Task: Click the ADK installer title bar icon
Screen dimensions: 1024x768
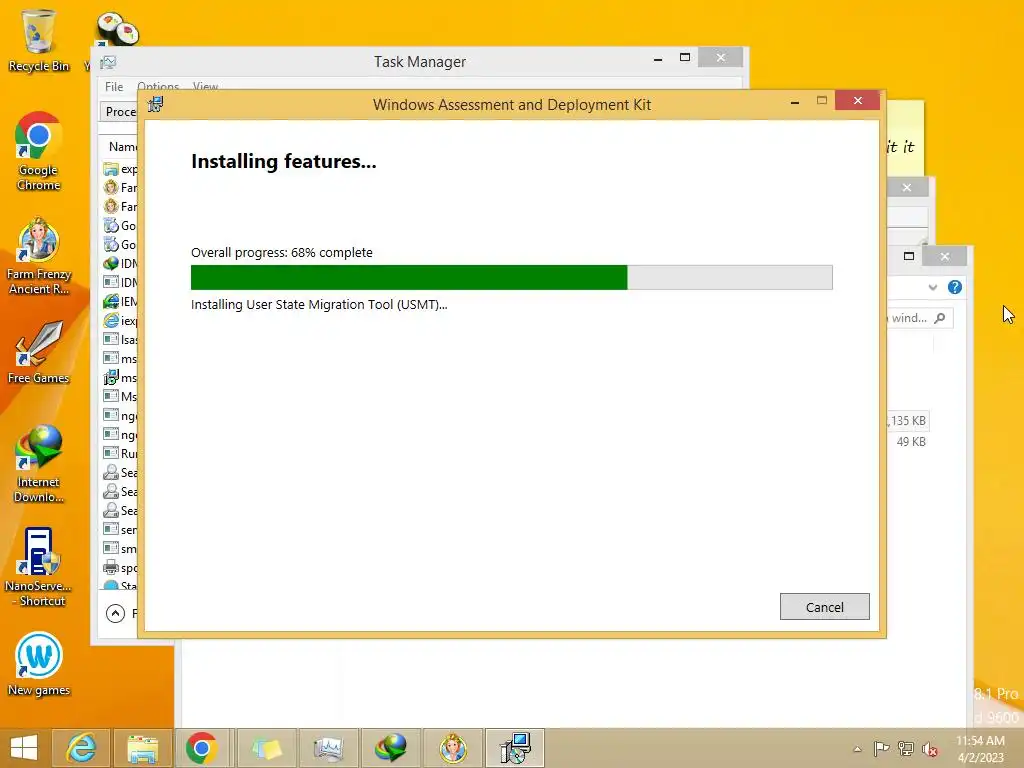Action: (x=155, y=104)
